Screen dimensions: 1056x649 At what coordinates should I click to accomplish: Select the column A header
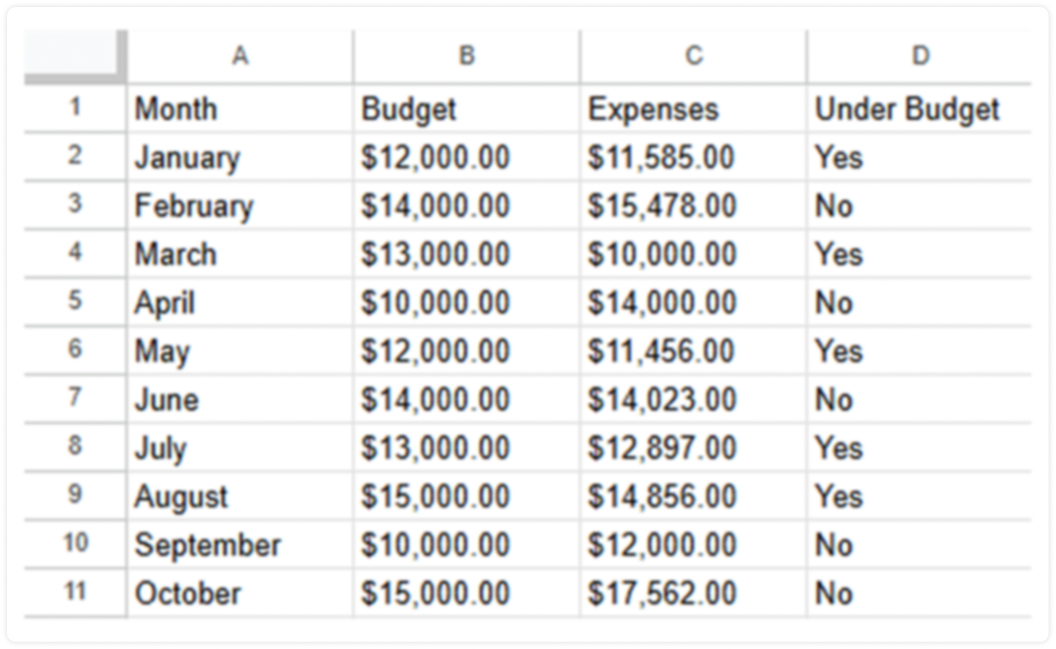(x=240, y=57)
